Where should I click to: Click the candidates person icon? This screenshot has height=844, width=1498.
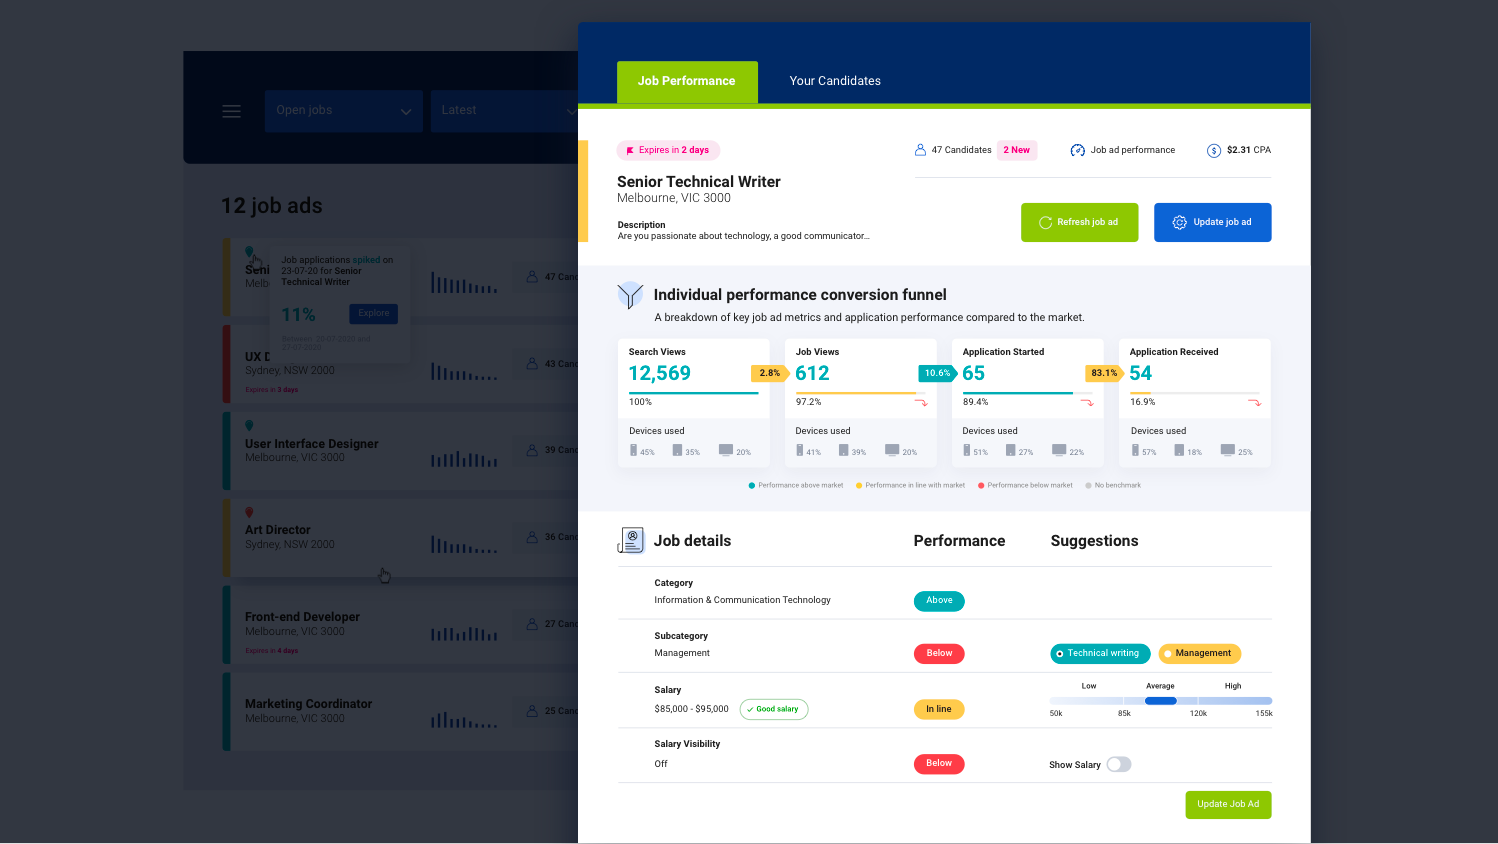click(920, 150)
